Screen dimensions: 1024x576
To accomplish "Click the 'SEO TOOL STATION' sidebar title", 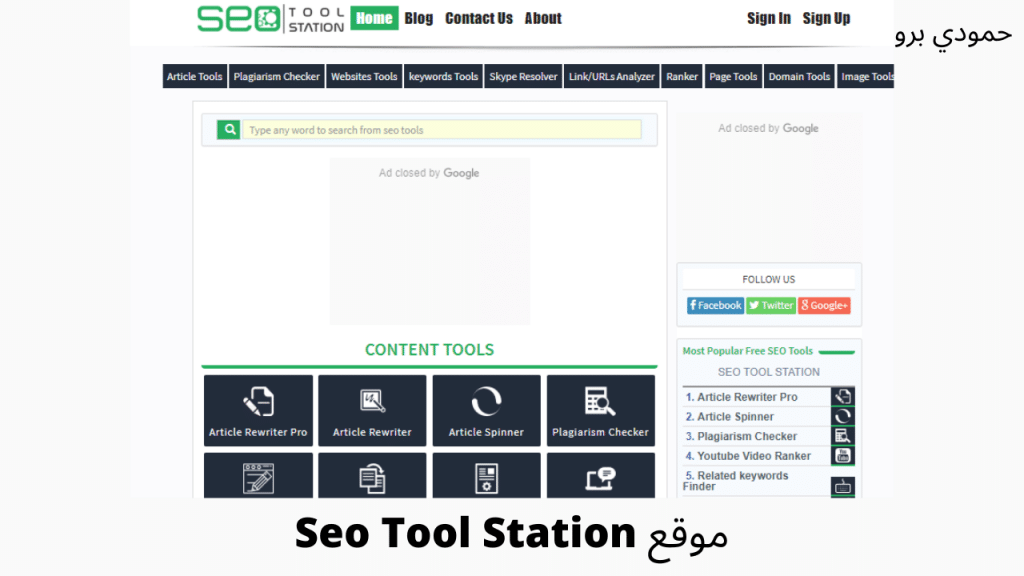I will (769, 372).
